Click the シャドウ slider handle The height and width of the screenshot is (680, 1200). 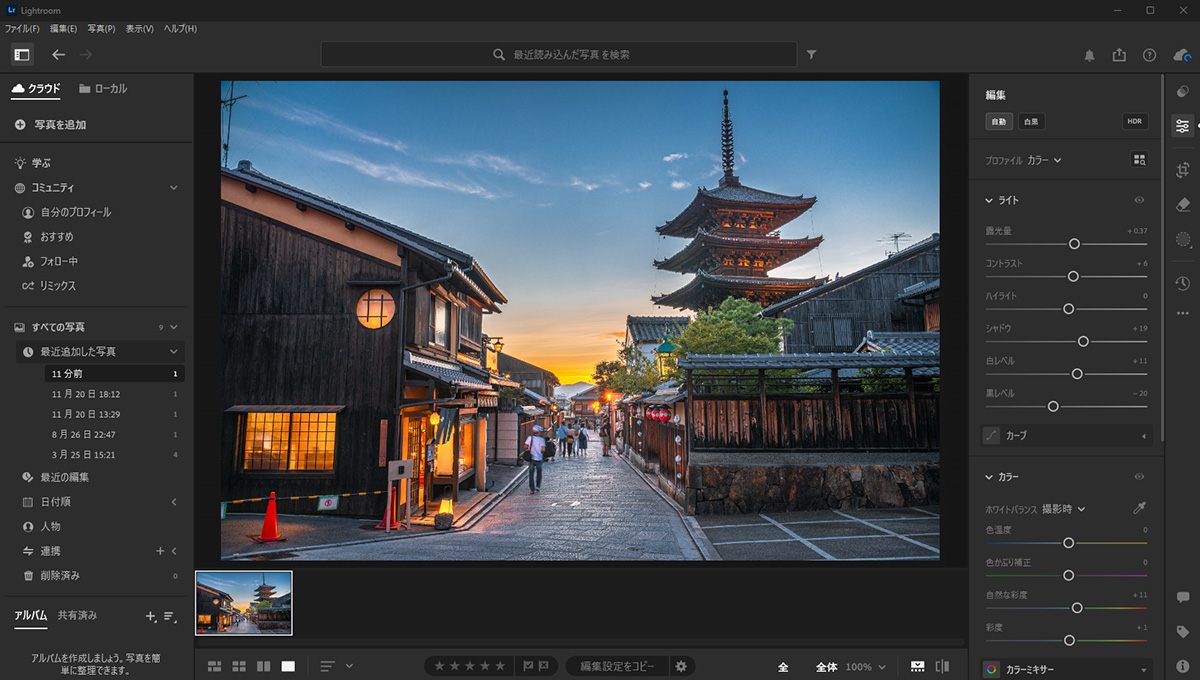pyautogui.click(x=1083, y=341)
